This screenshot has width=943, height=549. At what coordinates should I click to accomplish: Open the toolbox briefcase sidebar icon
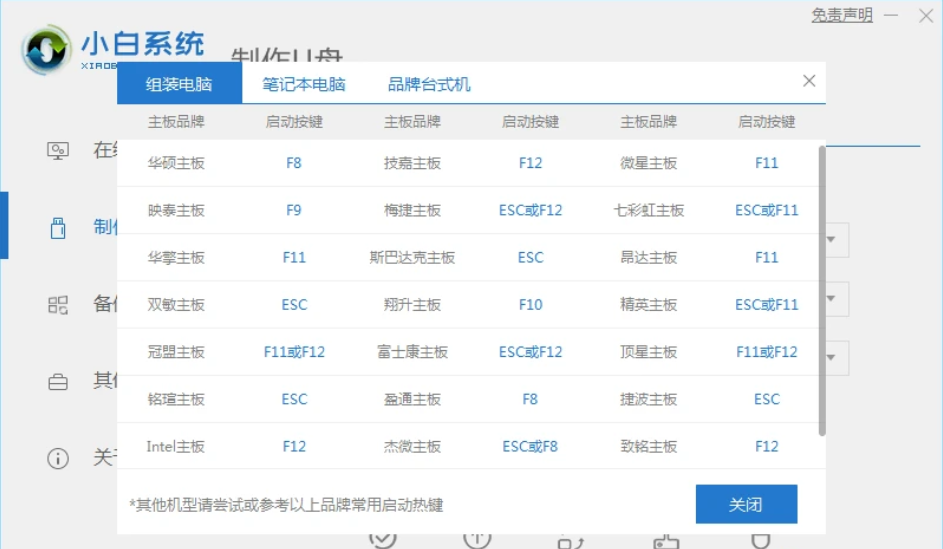(58, 382)
